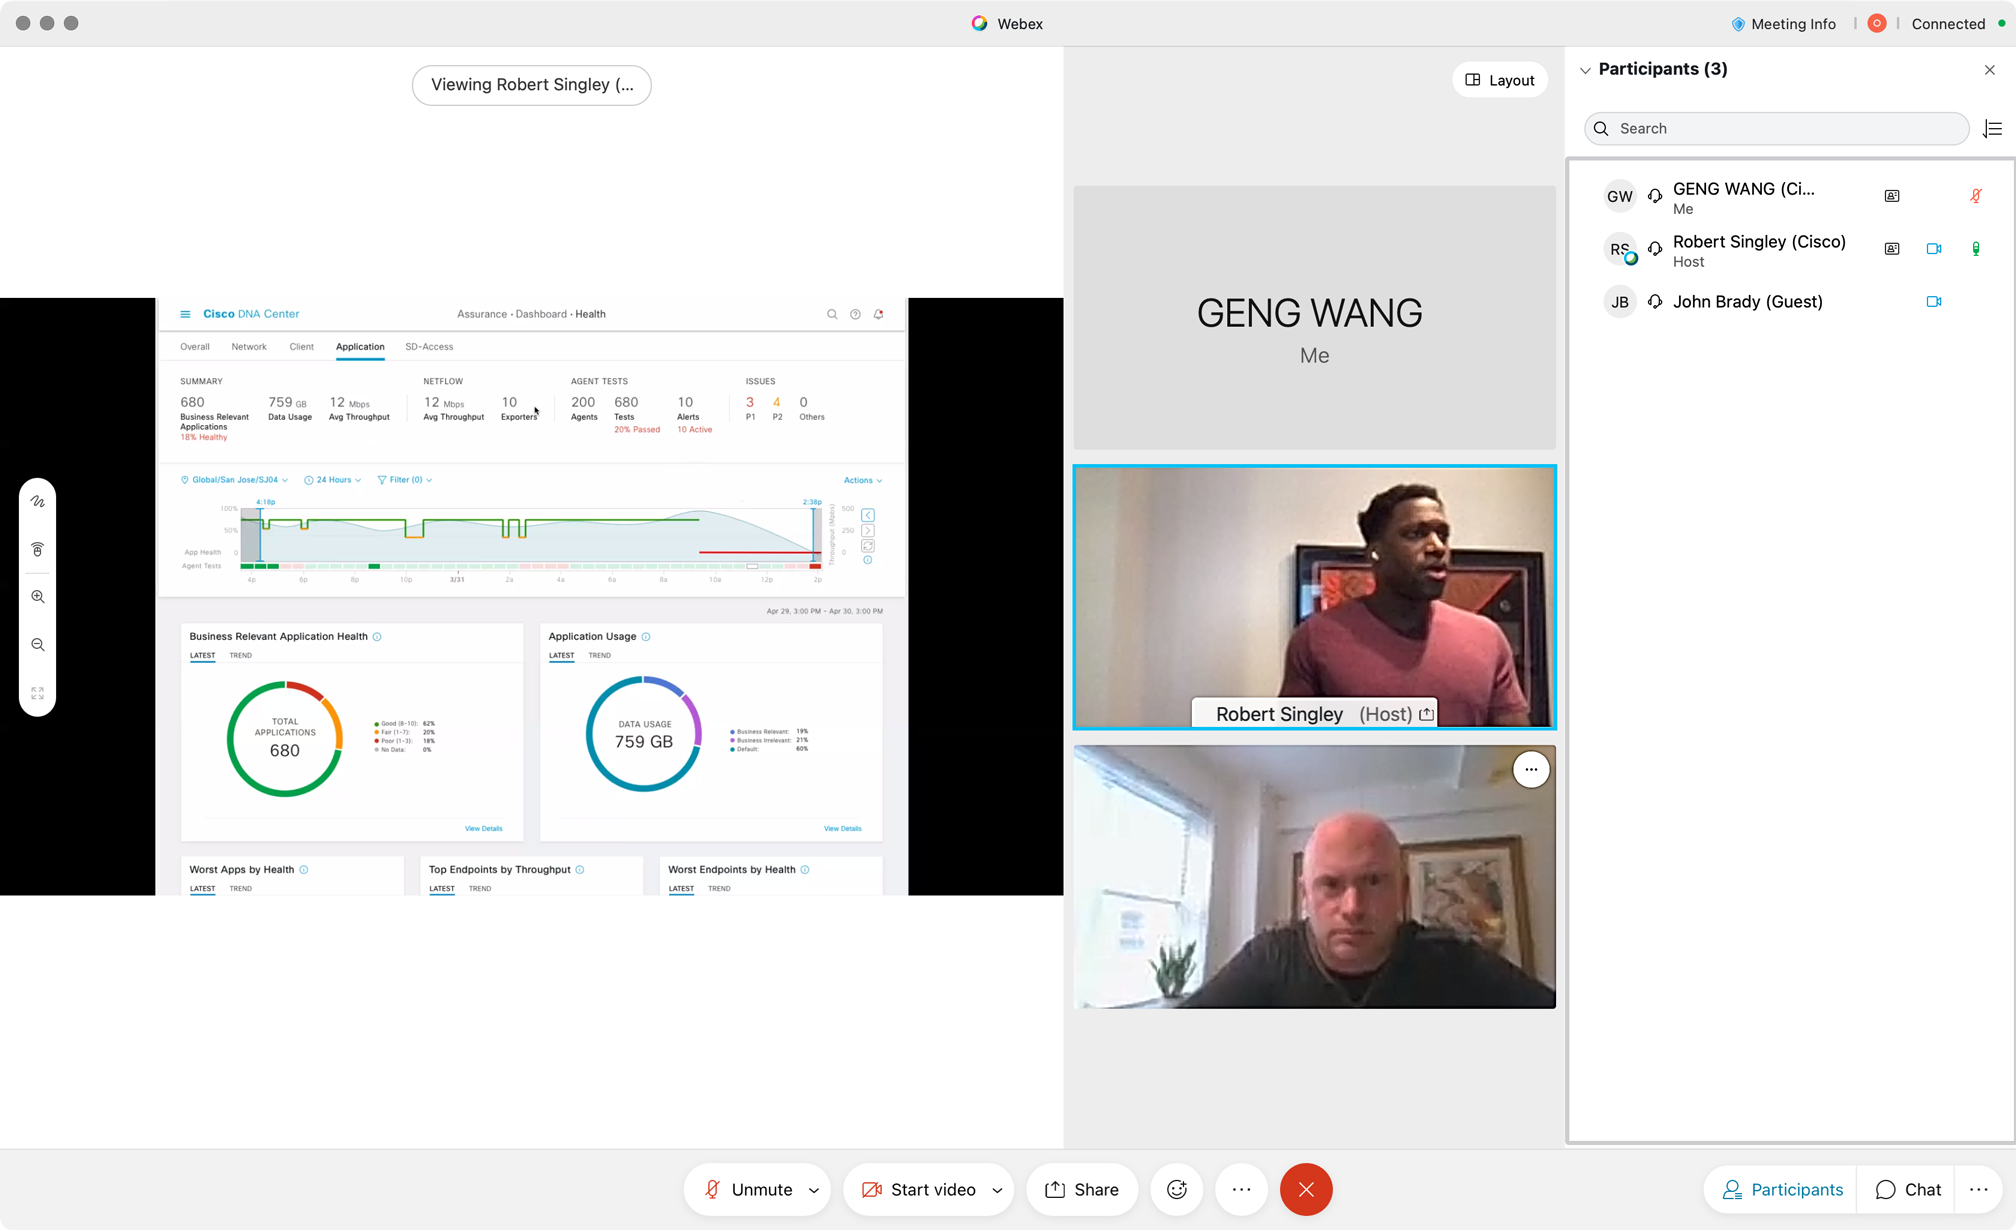Image resolution: width=2016 pixels, height=1230 pixels.
Task: Open Meeting Info in the title bar
Action: (x=1784, y=24)
